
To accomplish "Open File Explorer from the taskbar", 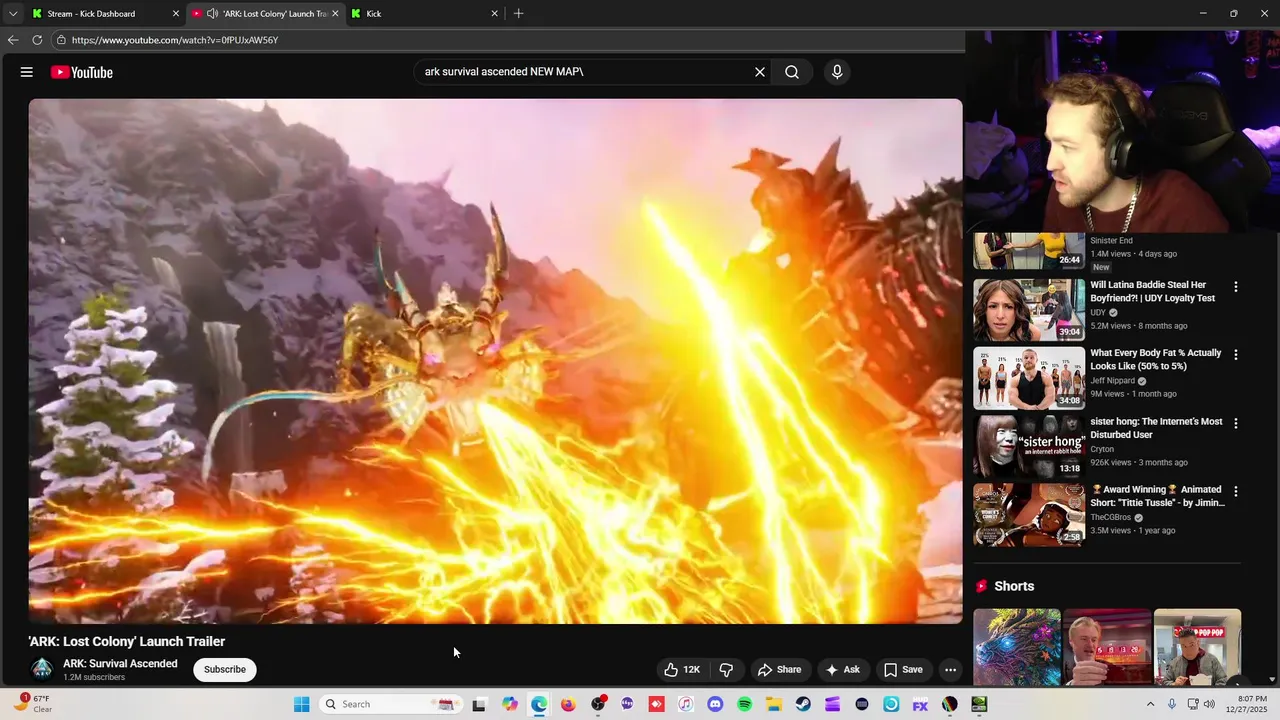I will pyautogui.click(x=773, y=704).
